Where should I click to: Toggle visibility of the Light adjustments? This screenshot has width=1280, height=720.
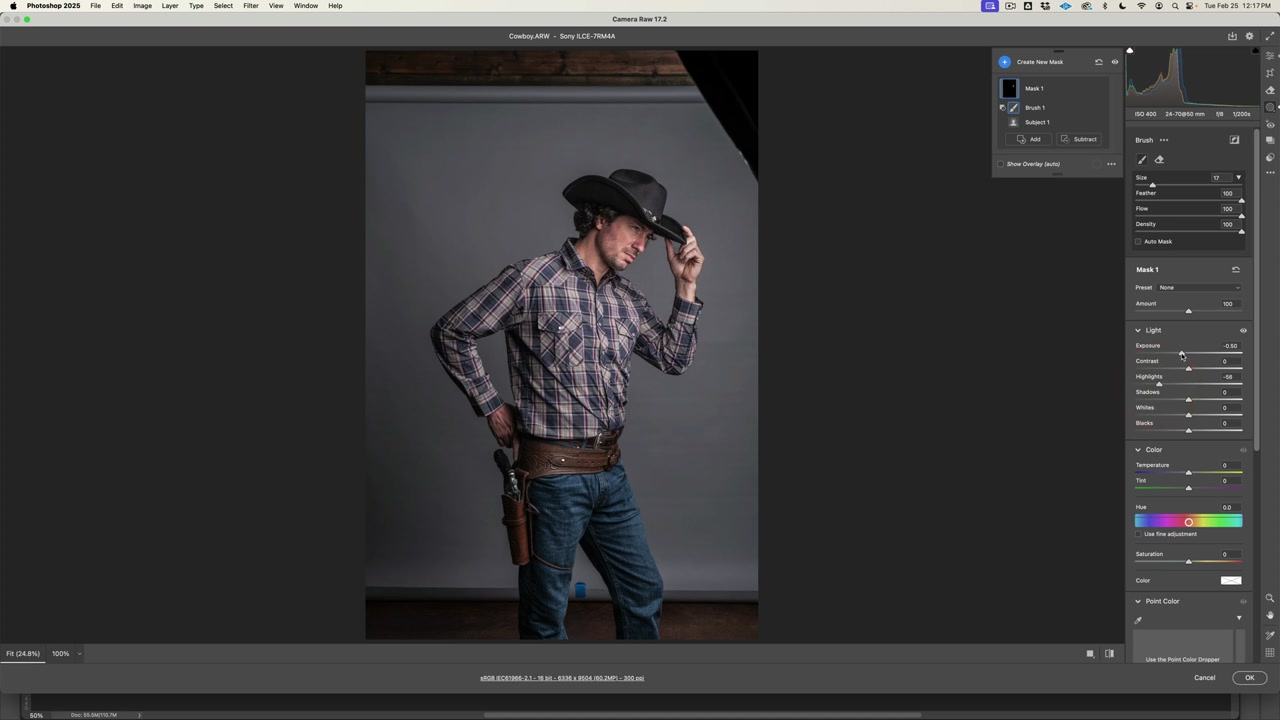coord(1243,330)
